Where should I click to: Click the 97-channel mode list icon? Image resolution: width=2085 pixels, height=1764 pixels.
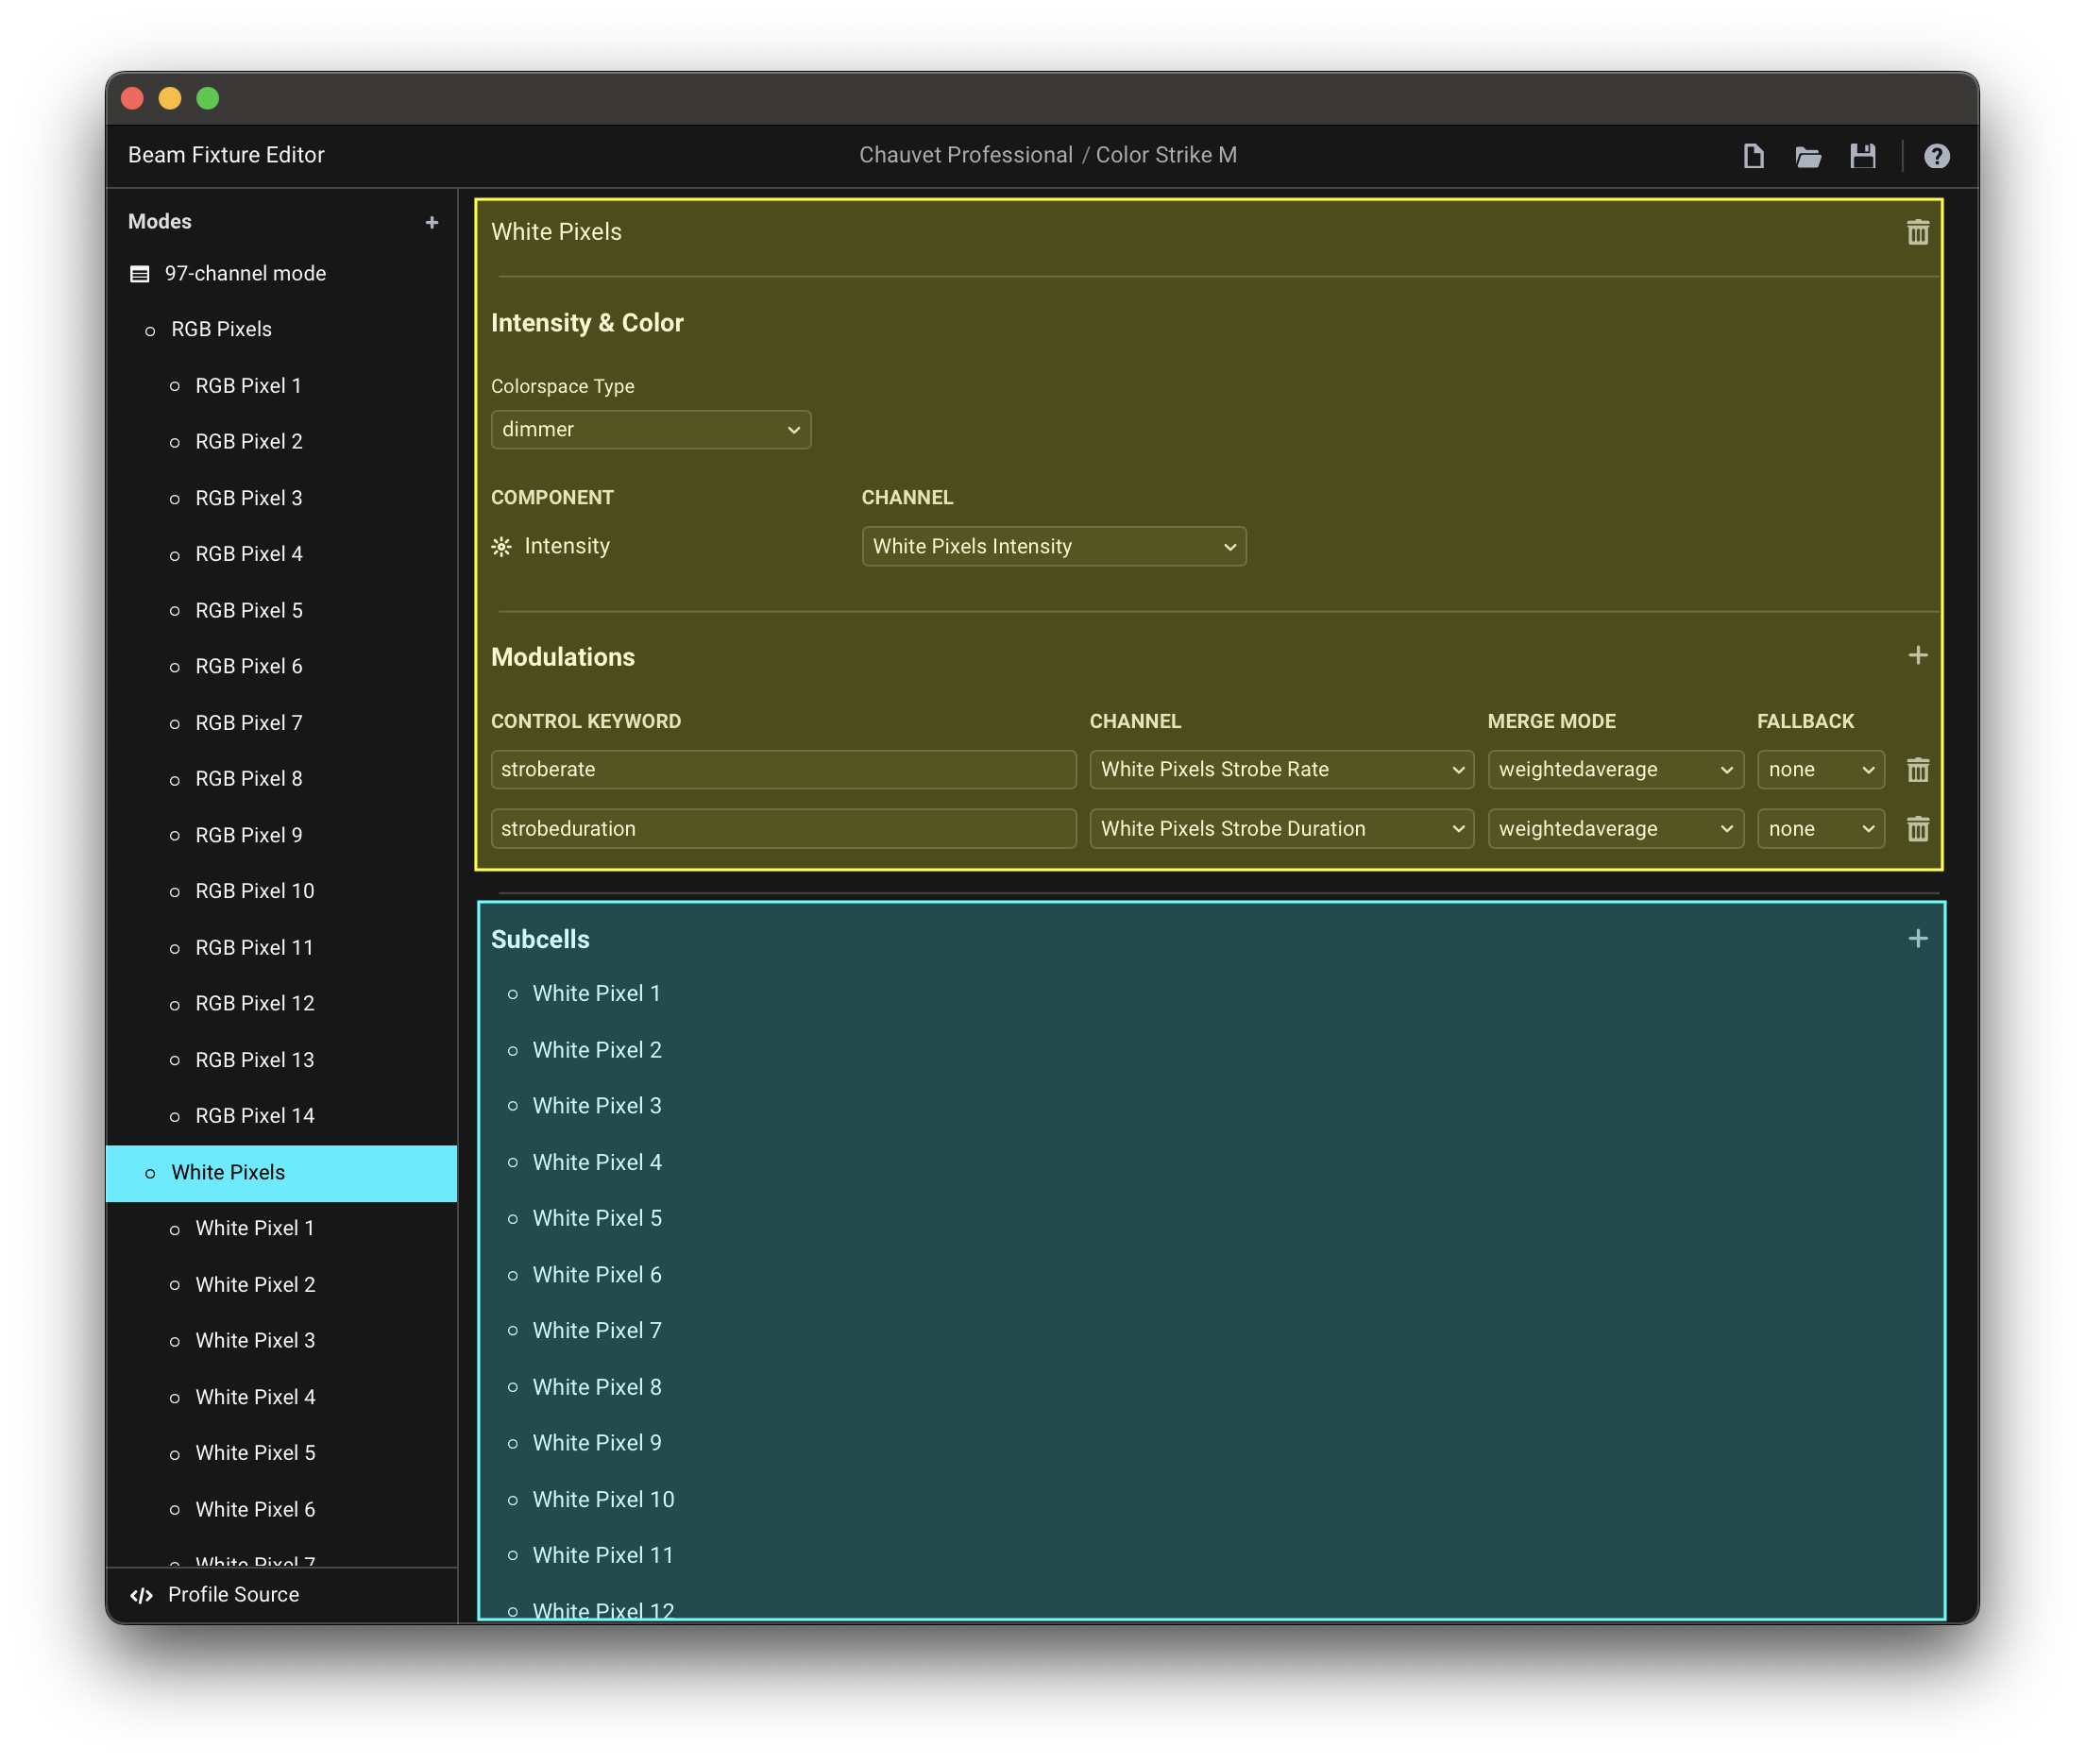click(x=140, y=274)
